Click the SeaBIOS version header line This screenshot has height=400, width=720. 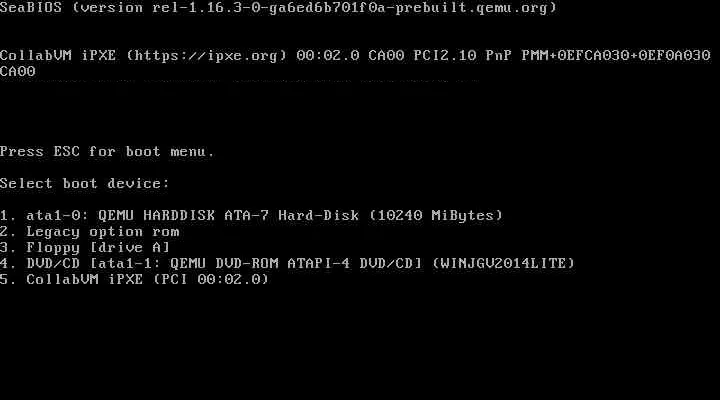click(278, 8)
